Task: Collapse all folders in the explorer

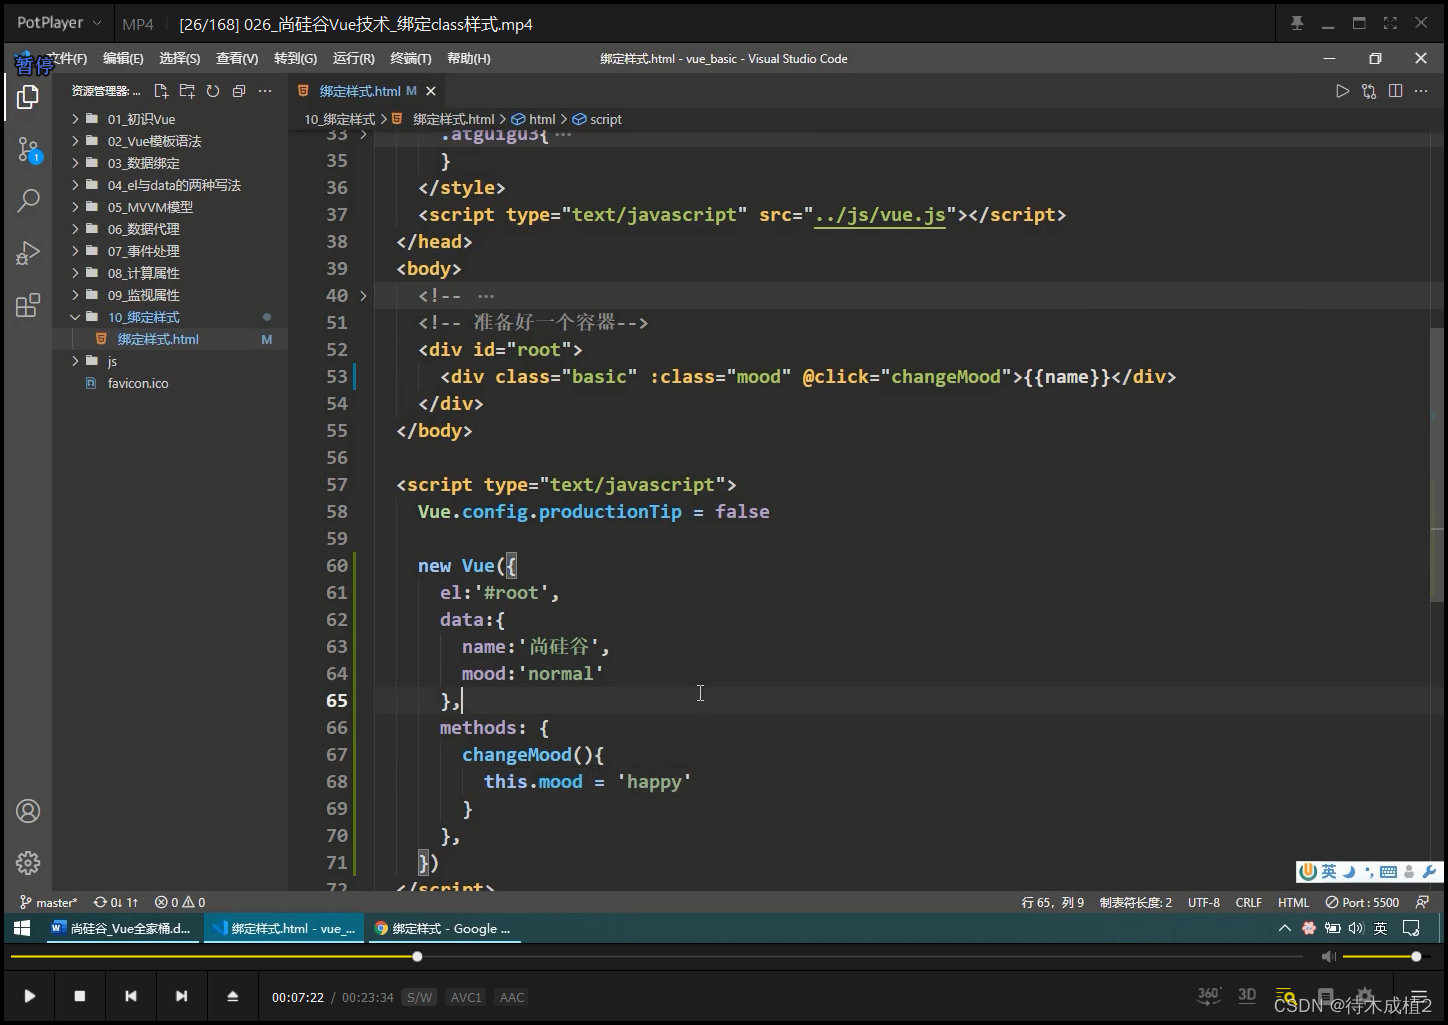Action: pyautogui.click(x=239, y=91)
